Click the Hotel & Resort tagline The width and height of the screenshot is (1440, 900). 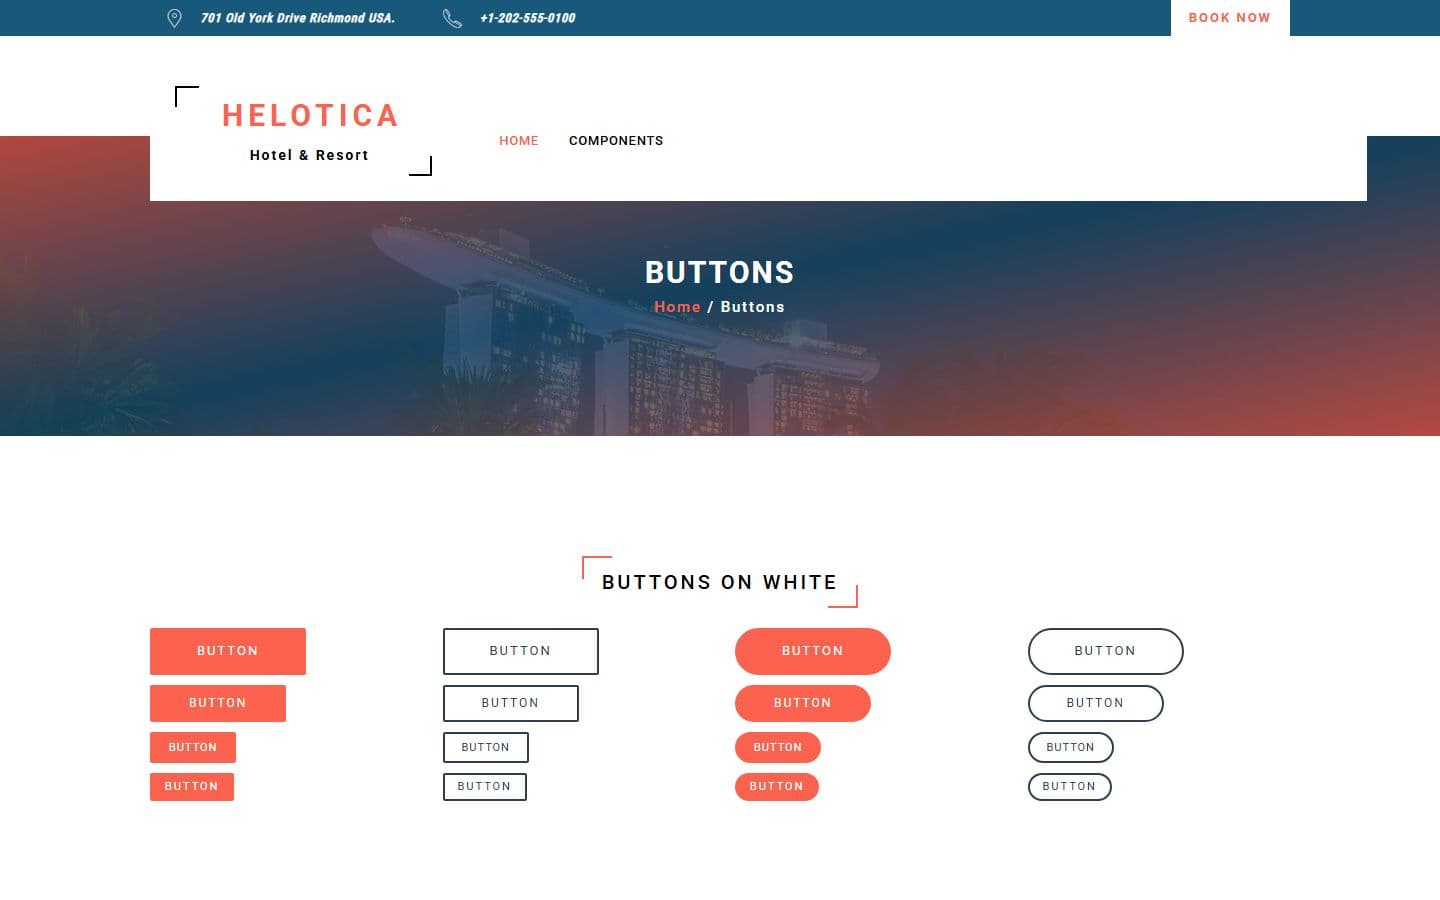coord(309,155)
